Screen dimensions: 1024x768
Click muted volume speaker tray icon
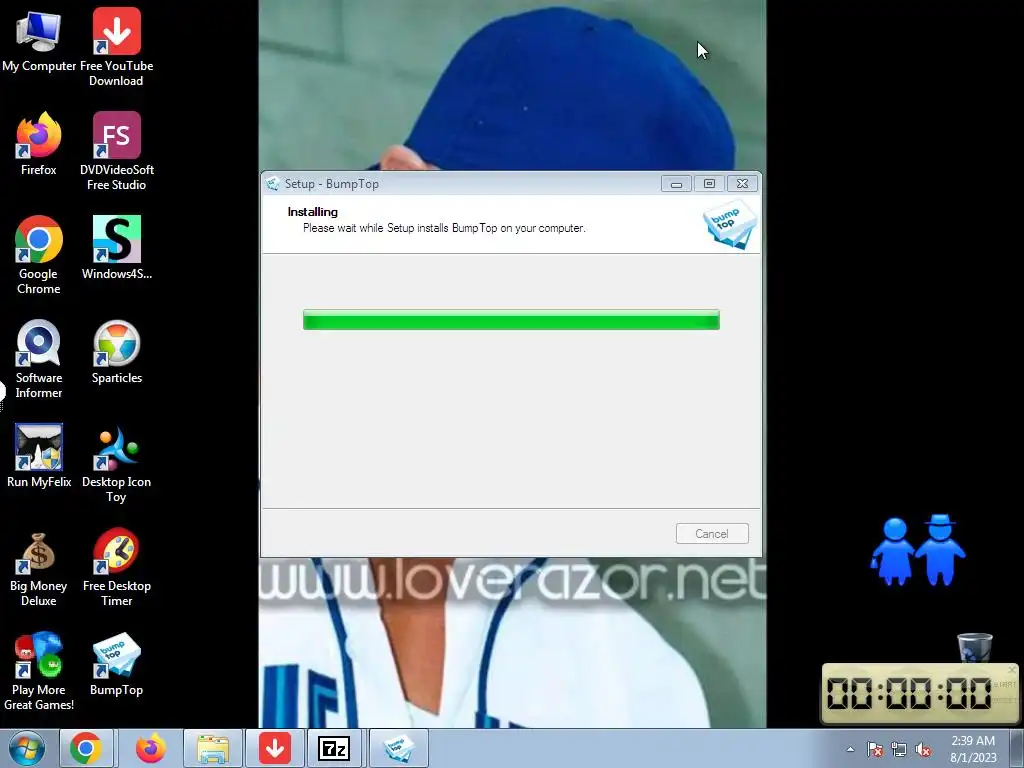tap(923, 749)
